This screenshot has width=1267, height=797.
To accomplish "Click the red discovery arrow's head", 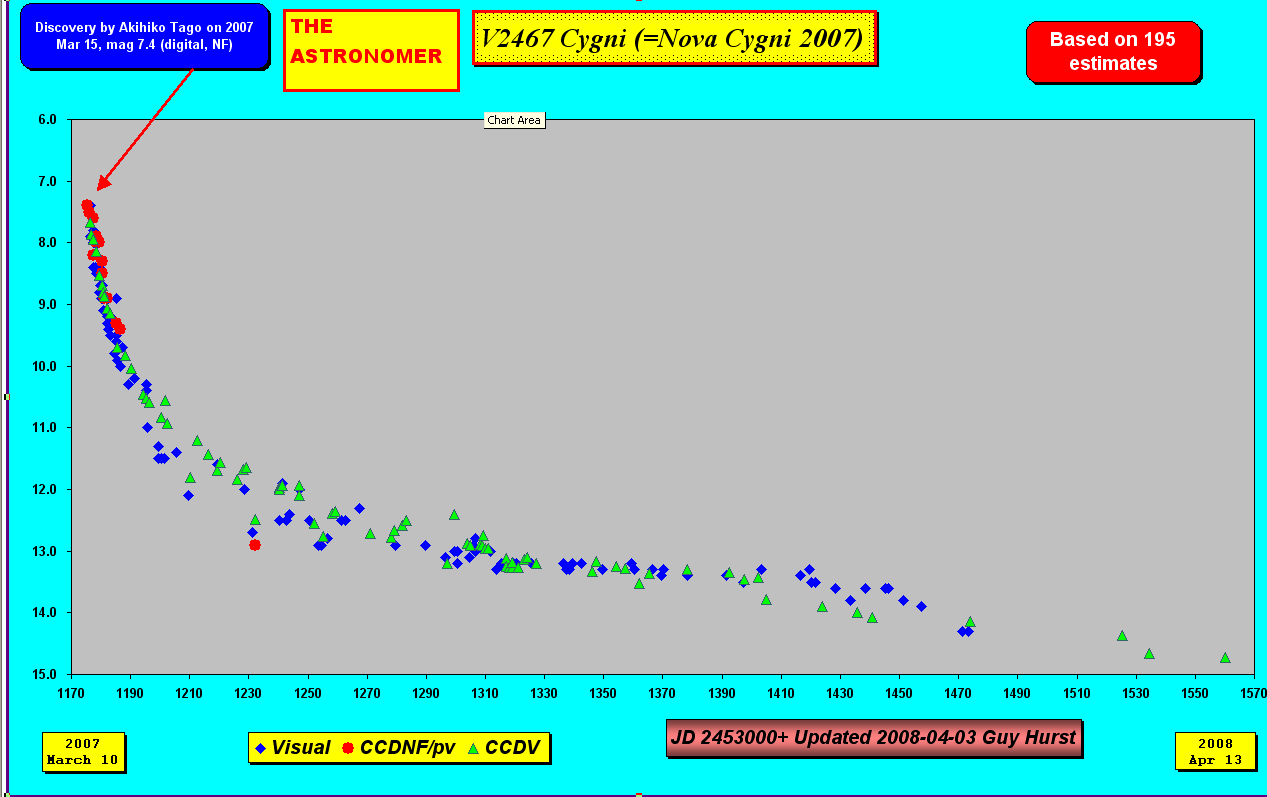I will [100, 185].
